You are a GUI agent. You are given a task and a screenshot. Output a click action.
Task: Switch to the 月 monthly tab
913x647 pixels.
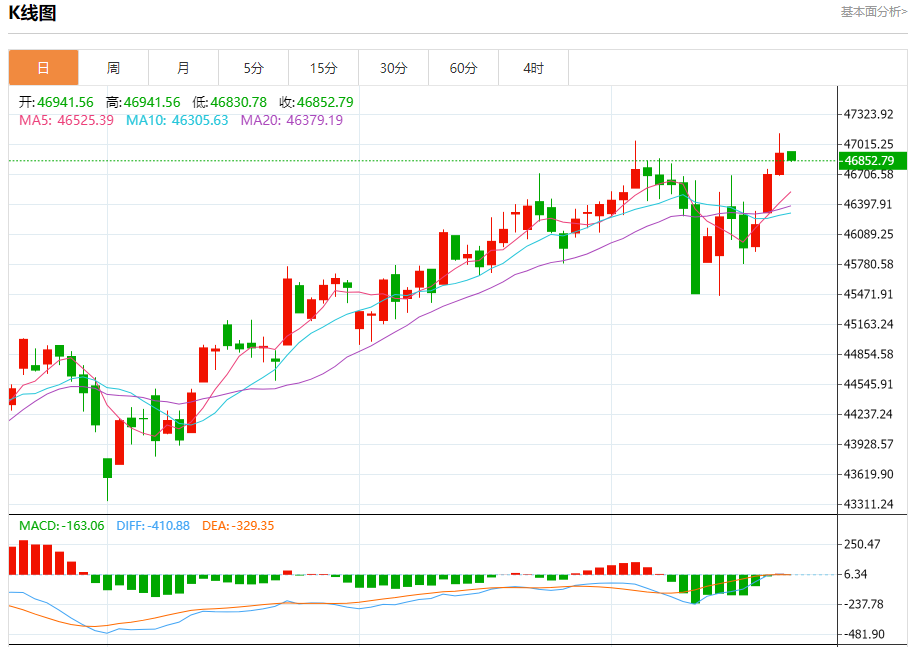click(183, 68)
